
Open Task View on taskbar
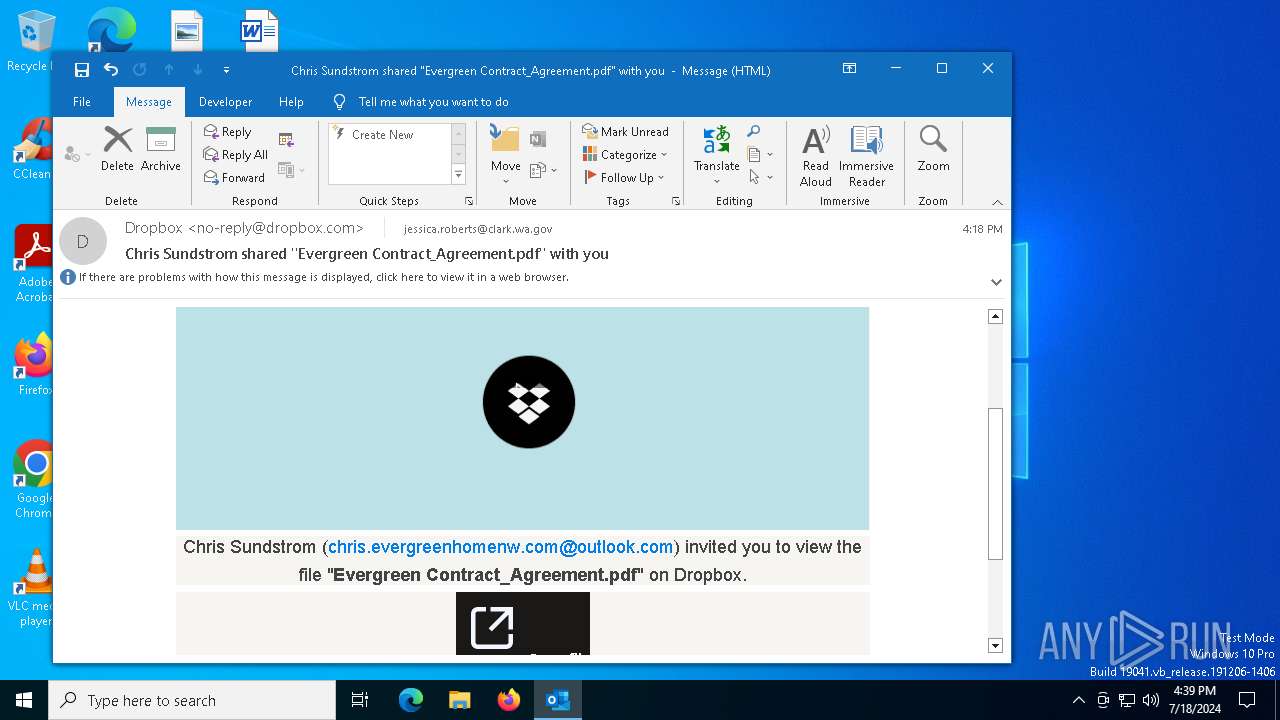pyautogui.click(x=360, y=700)
